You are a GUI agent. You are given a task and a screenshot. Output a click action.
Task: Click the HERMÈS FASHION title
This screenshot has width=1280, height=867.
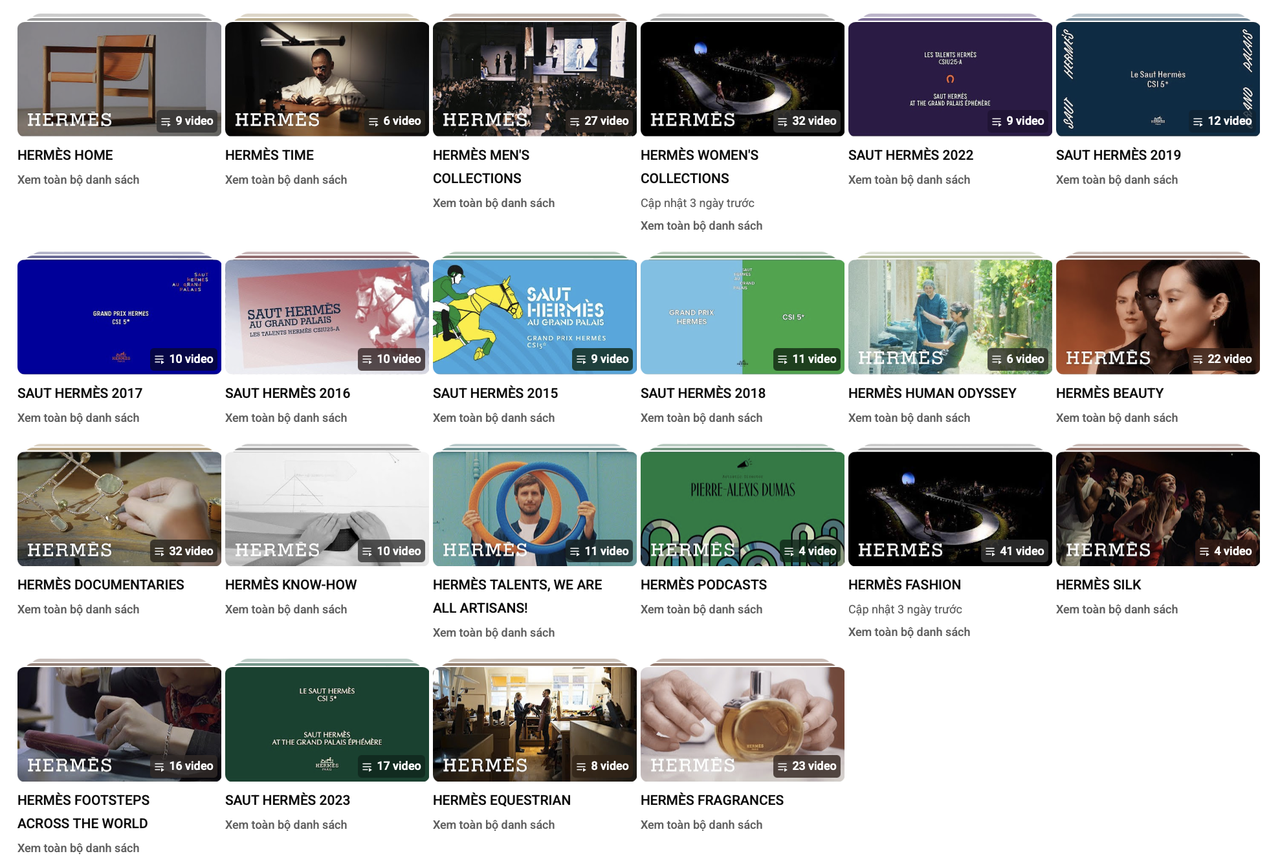[904, 585]
